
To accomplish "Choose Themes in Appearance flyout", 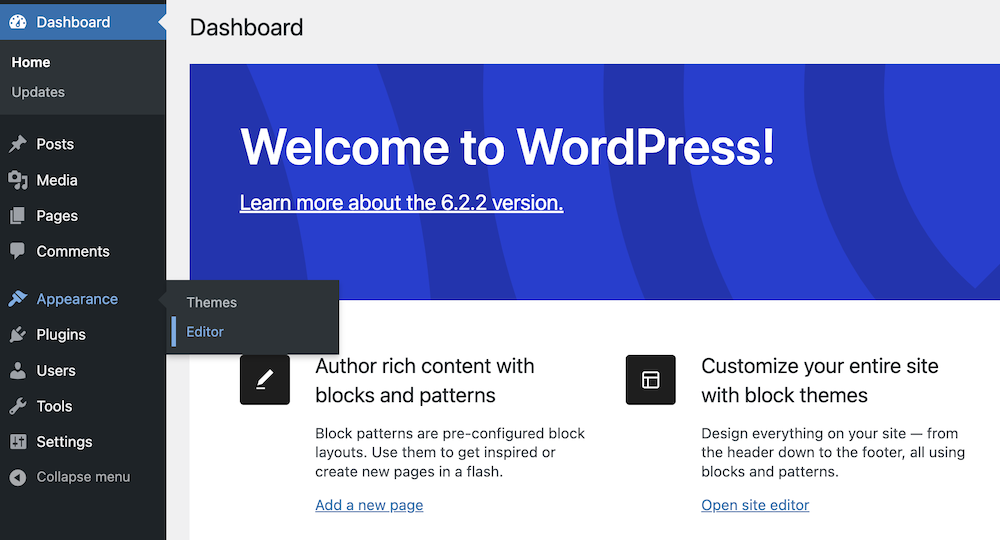I will [211, 303].
